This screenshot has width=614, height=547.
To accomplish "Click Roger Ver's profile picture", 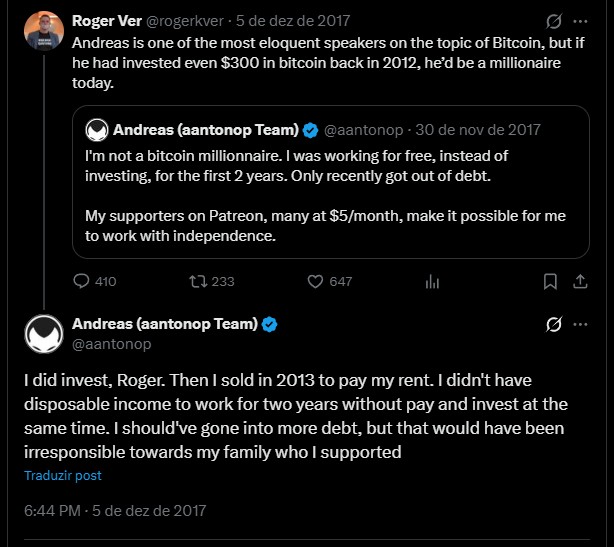I will 43,31.
